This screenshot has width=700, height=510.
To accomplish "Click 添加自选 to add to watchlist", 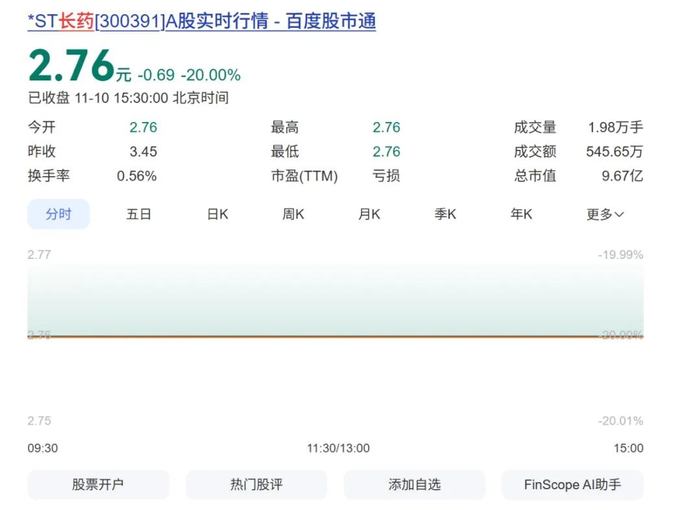I will 414,484.
